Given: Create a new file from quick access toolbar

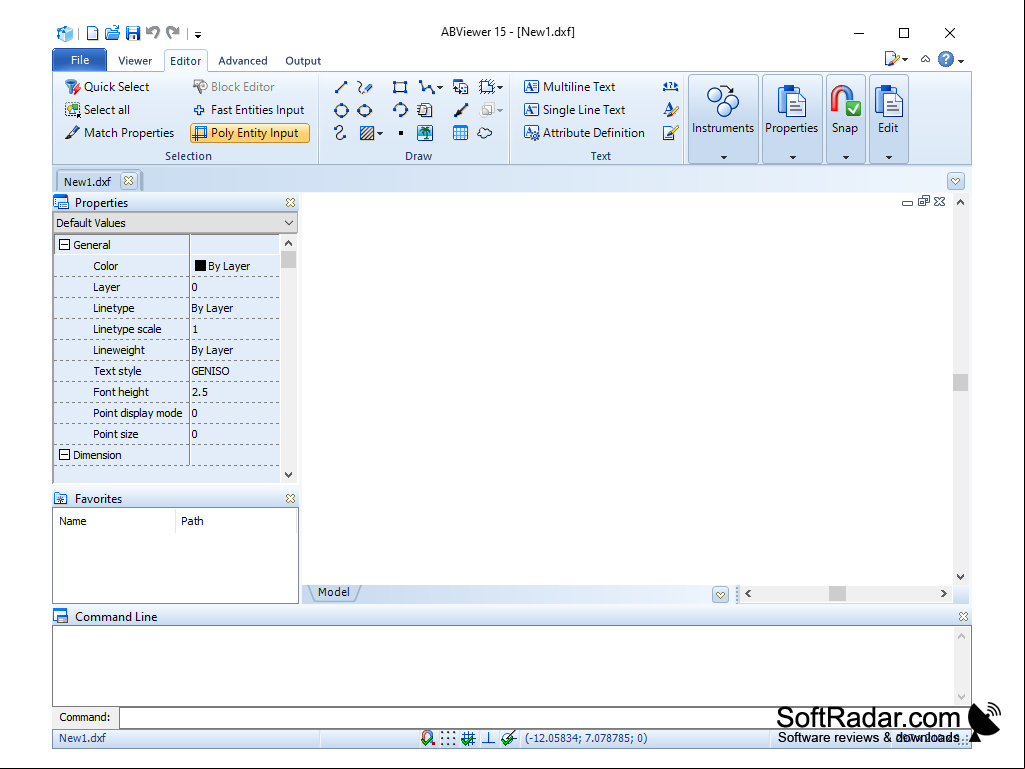Looking at the screenshot, I should click(x=93, y=33).
